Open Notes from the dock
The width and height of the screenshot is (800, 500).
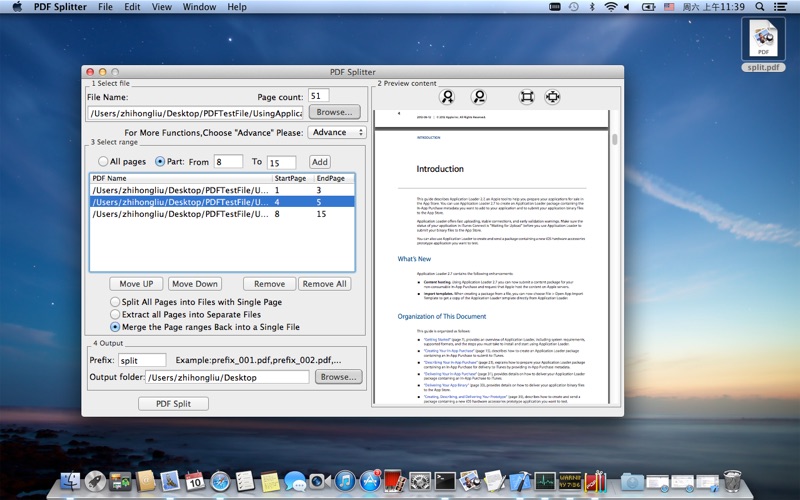270,481
